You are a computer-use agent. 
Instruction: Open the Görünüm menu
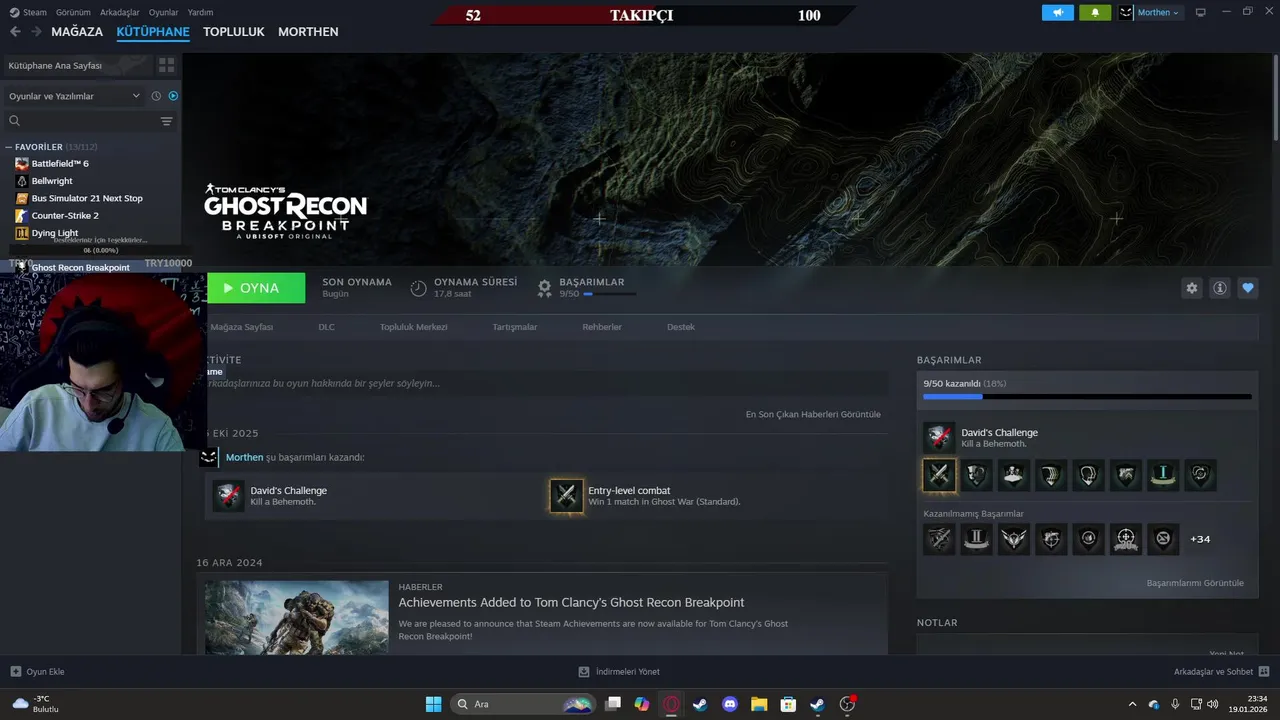[73, 12]
